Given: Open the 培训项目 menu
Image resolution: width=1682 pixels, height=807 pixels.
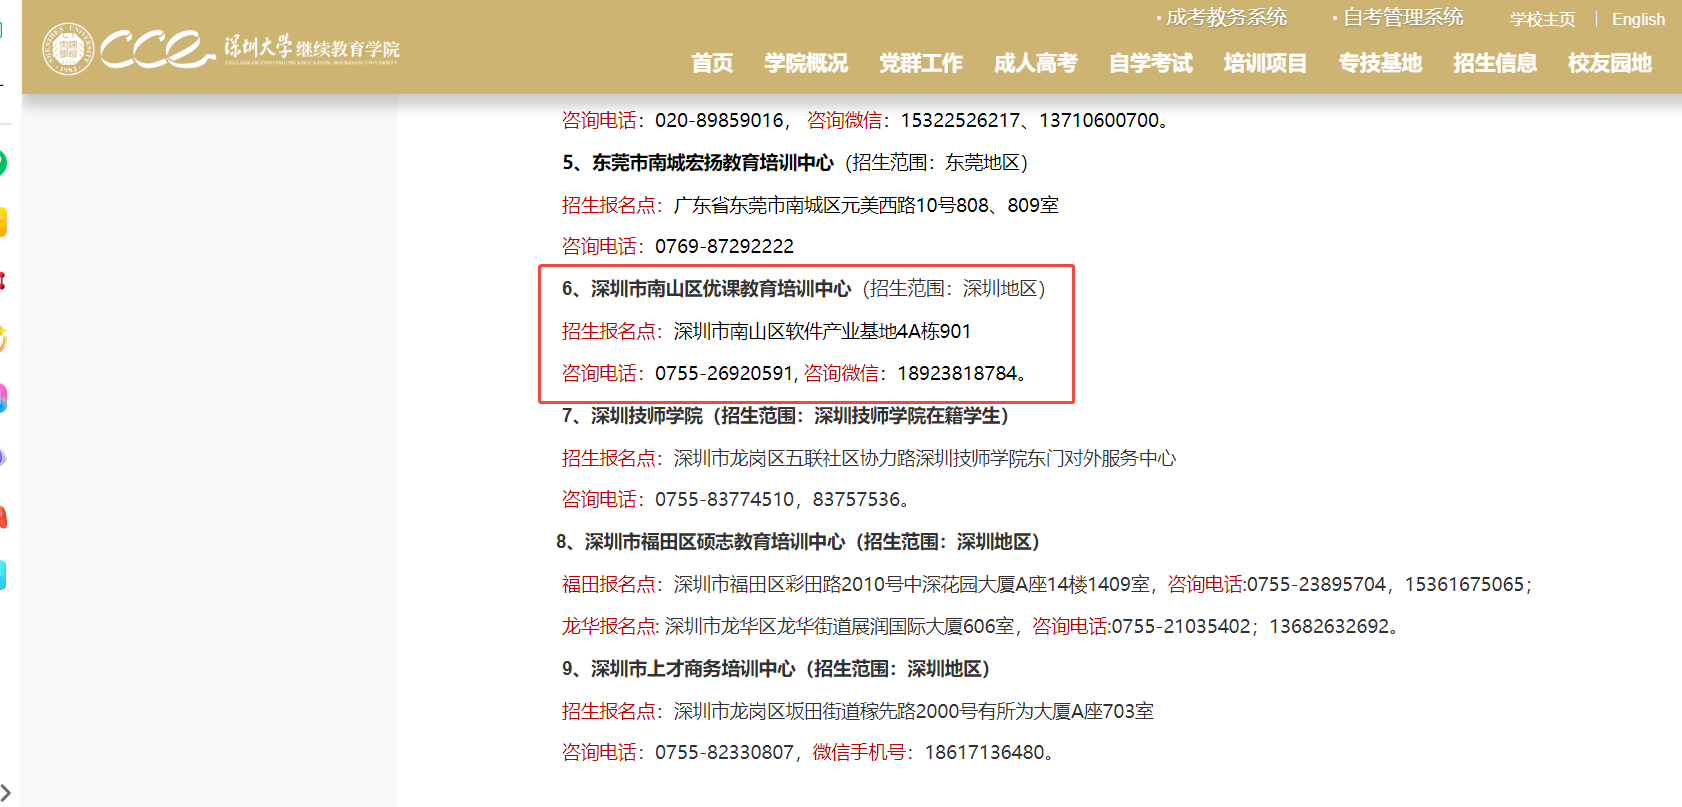Looking at the screenshot, I should [1265, 63].
